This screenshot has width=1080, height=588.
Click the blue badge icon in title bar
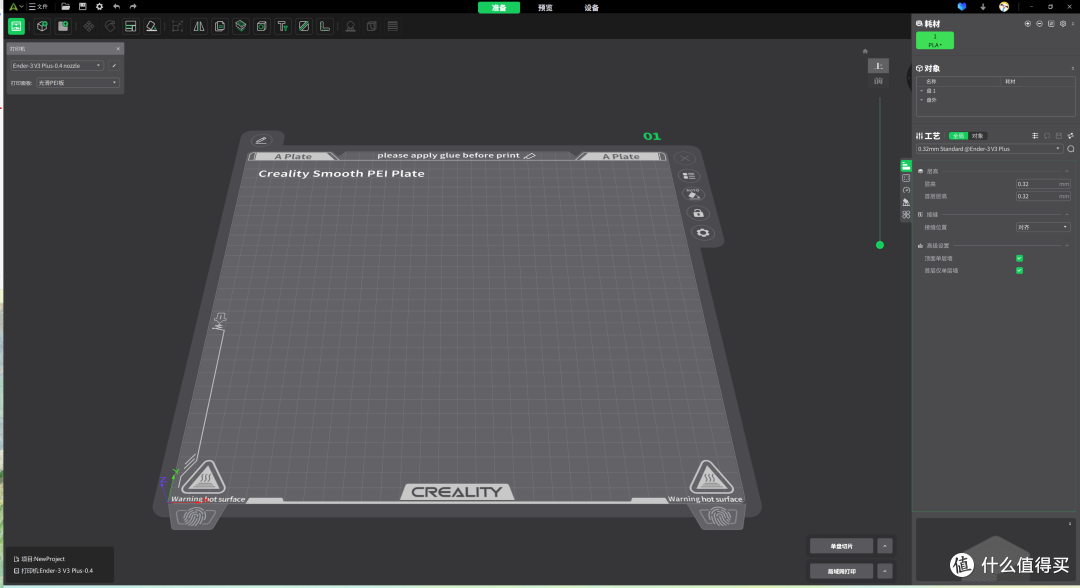[962, 7]
